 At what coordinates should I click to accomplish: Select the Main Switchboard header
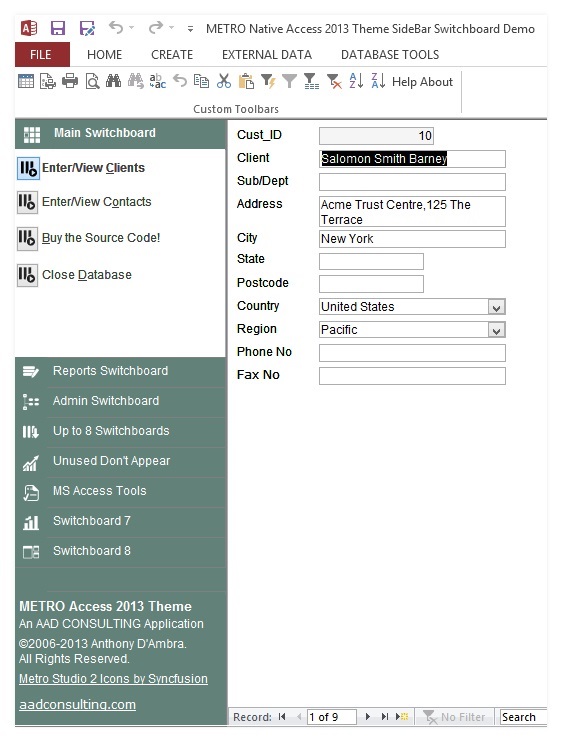click(x=121, y=133)
